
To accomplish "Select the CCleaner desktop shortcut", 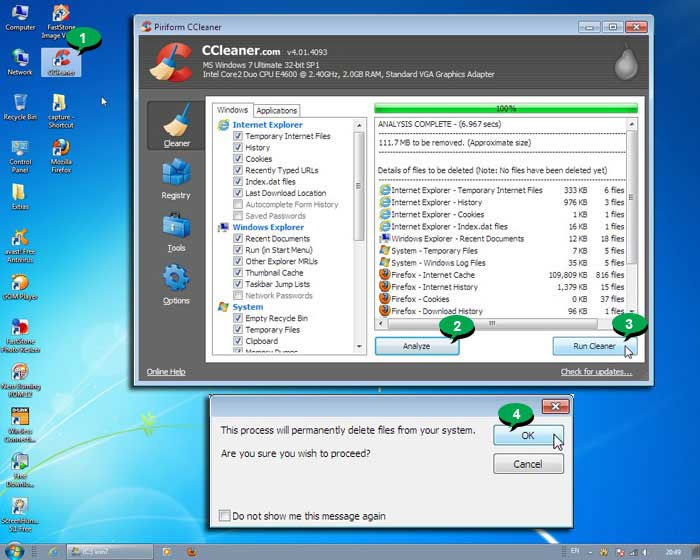I will [x=61, y=63].
